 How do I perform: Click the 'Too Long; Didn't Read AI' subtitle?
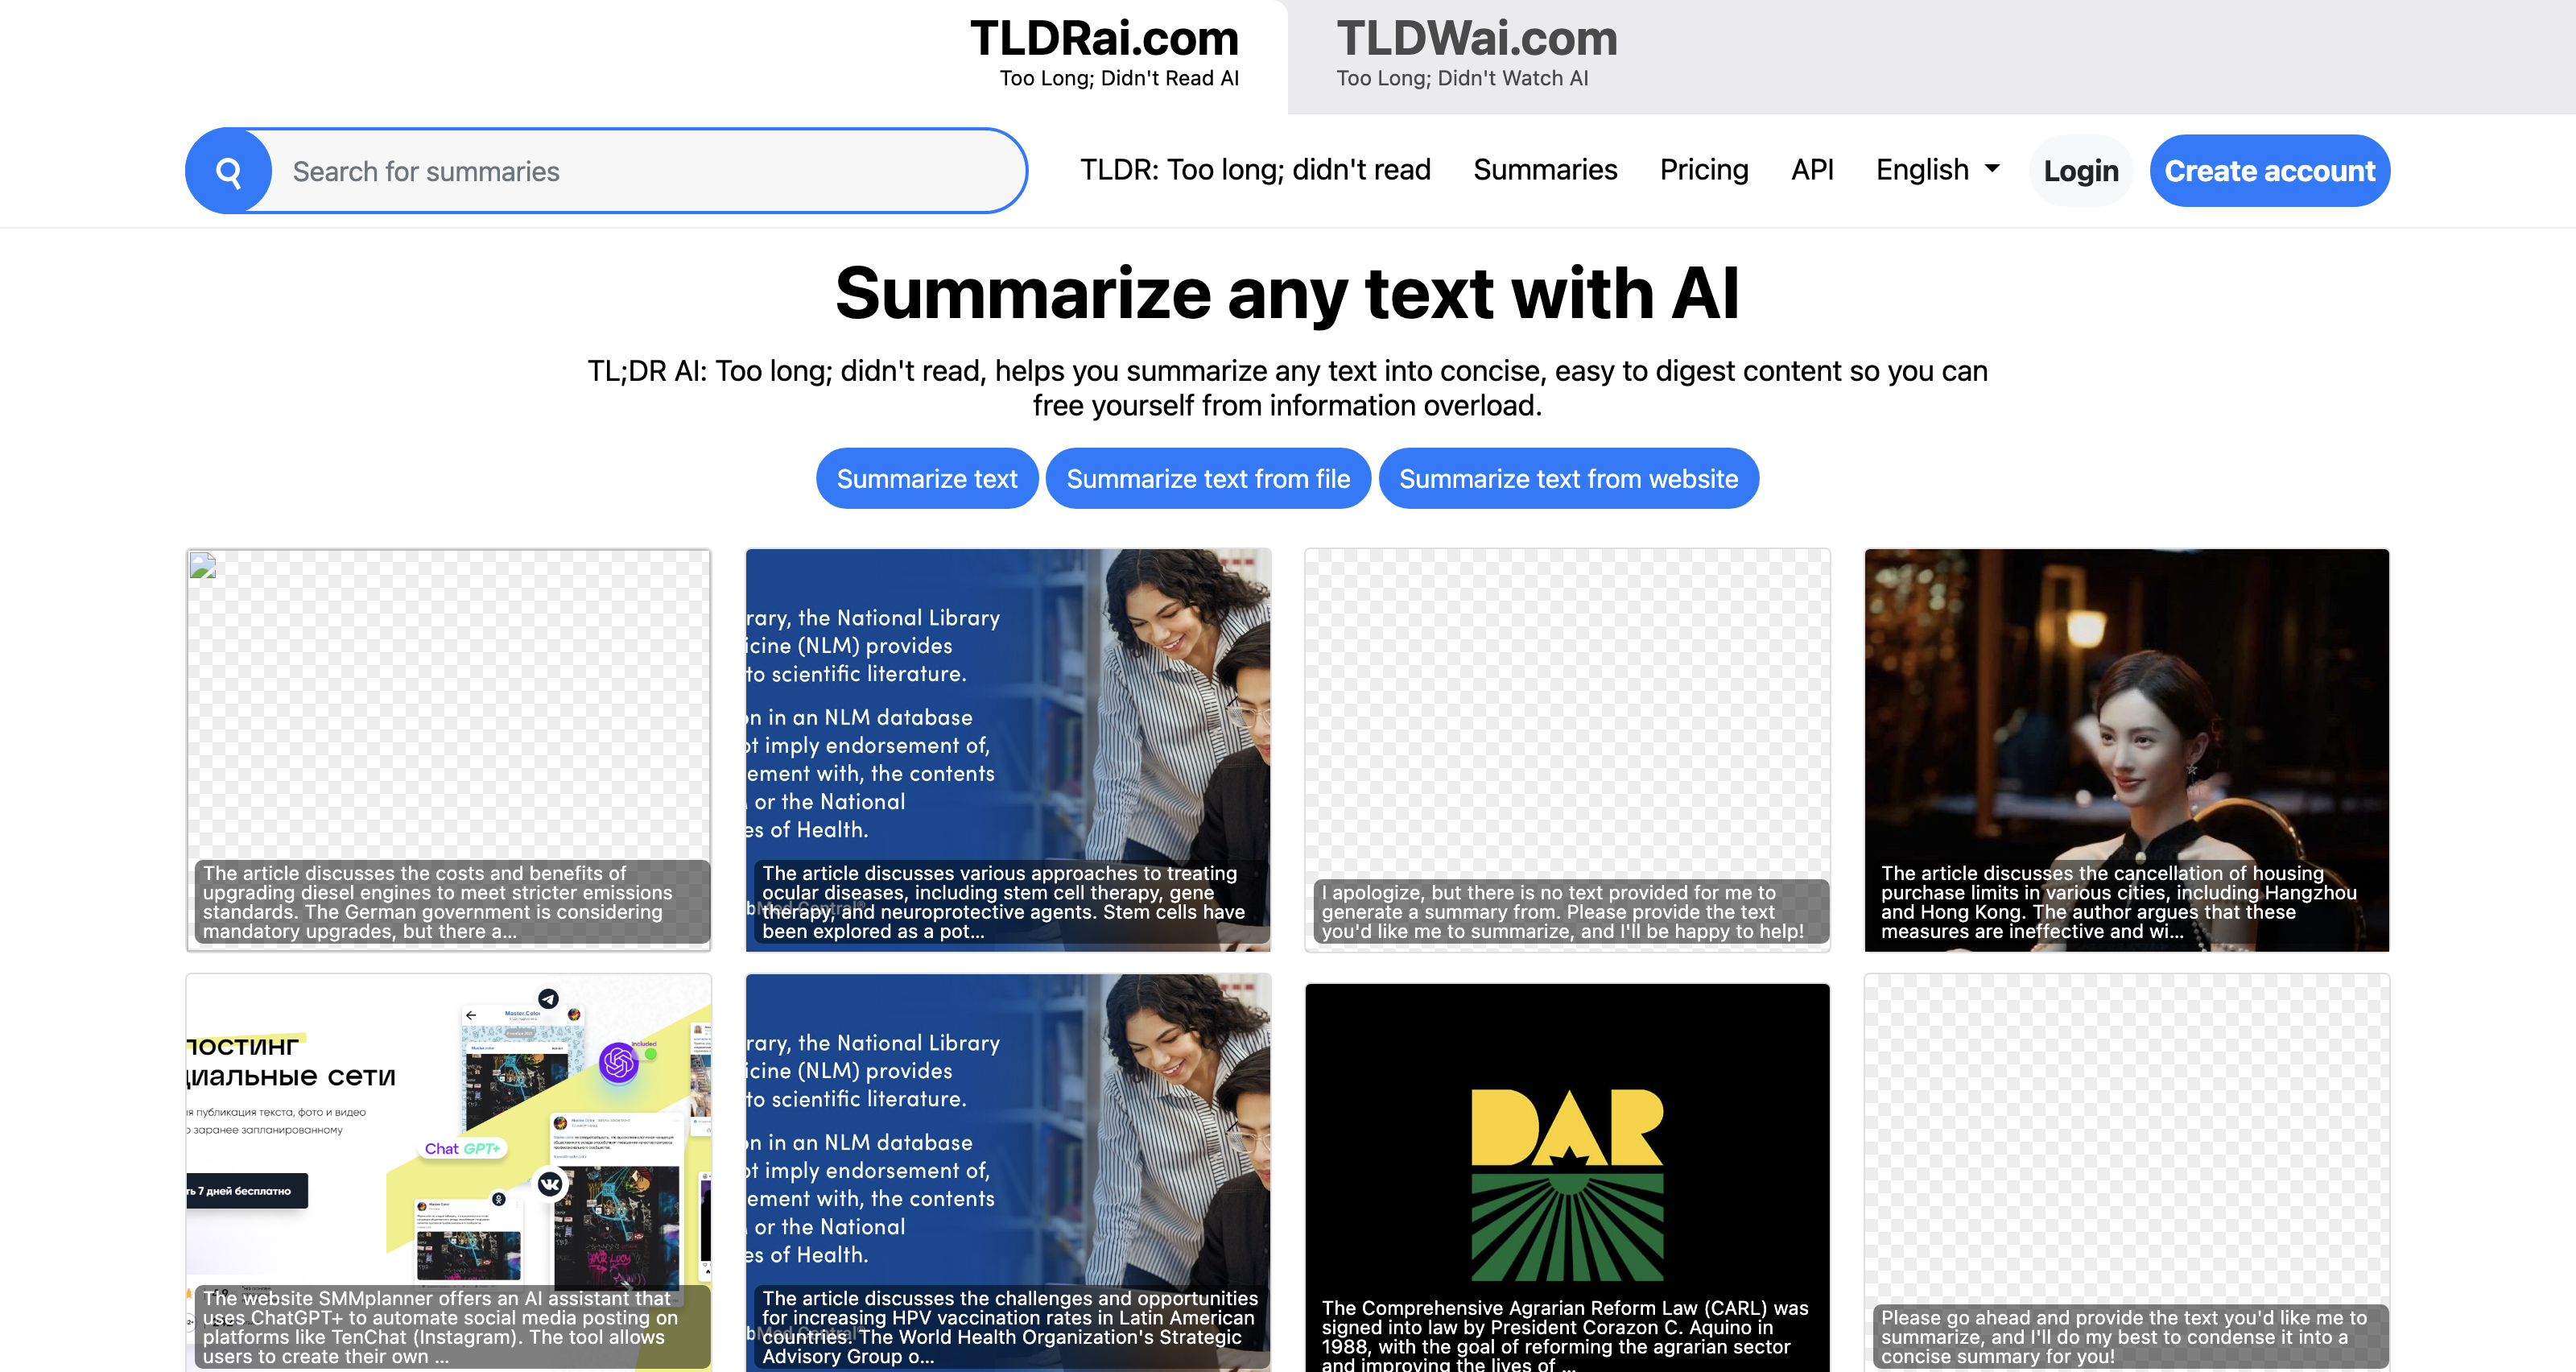click(1119, 78)
